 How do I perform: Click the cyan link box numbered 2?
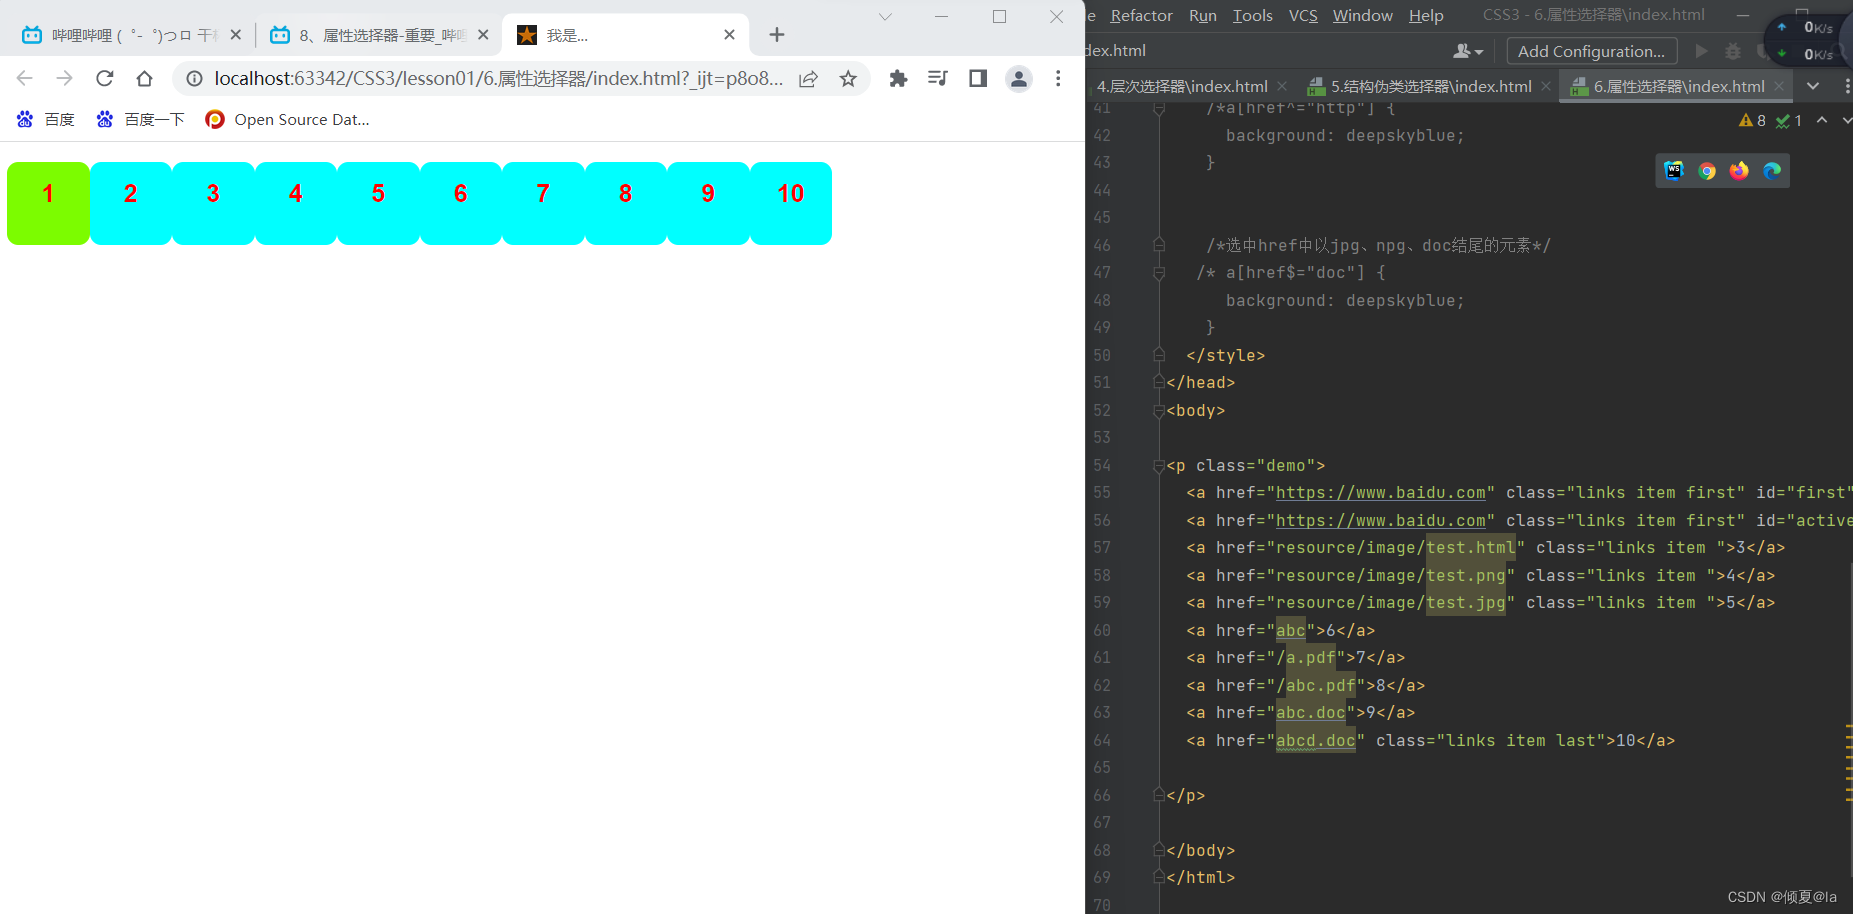coord(131,203)
